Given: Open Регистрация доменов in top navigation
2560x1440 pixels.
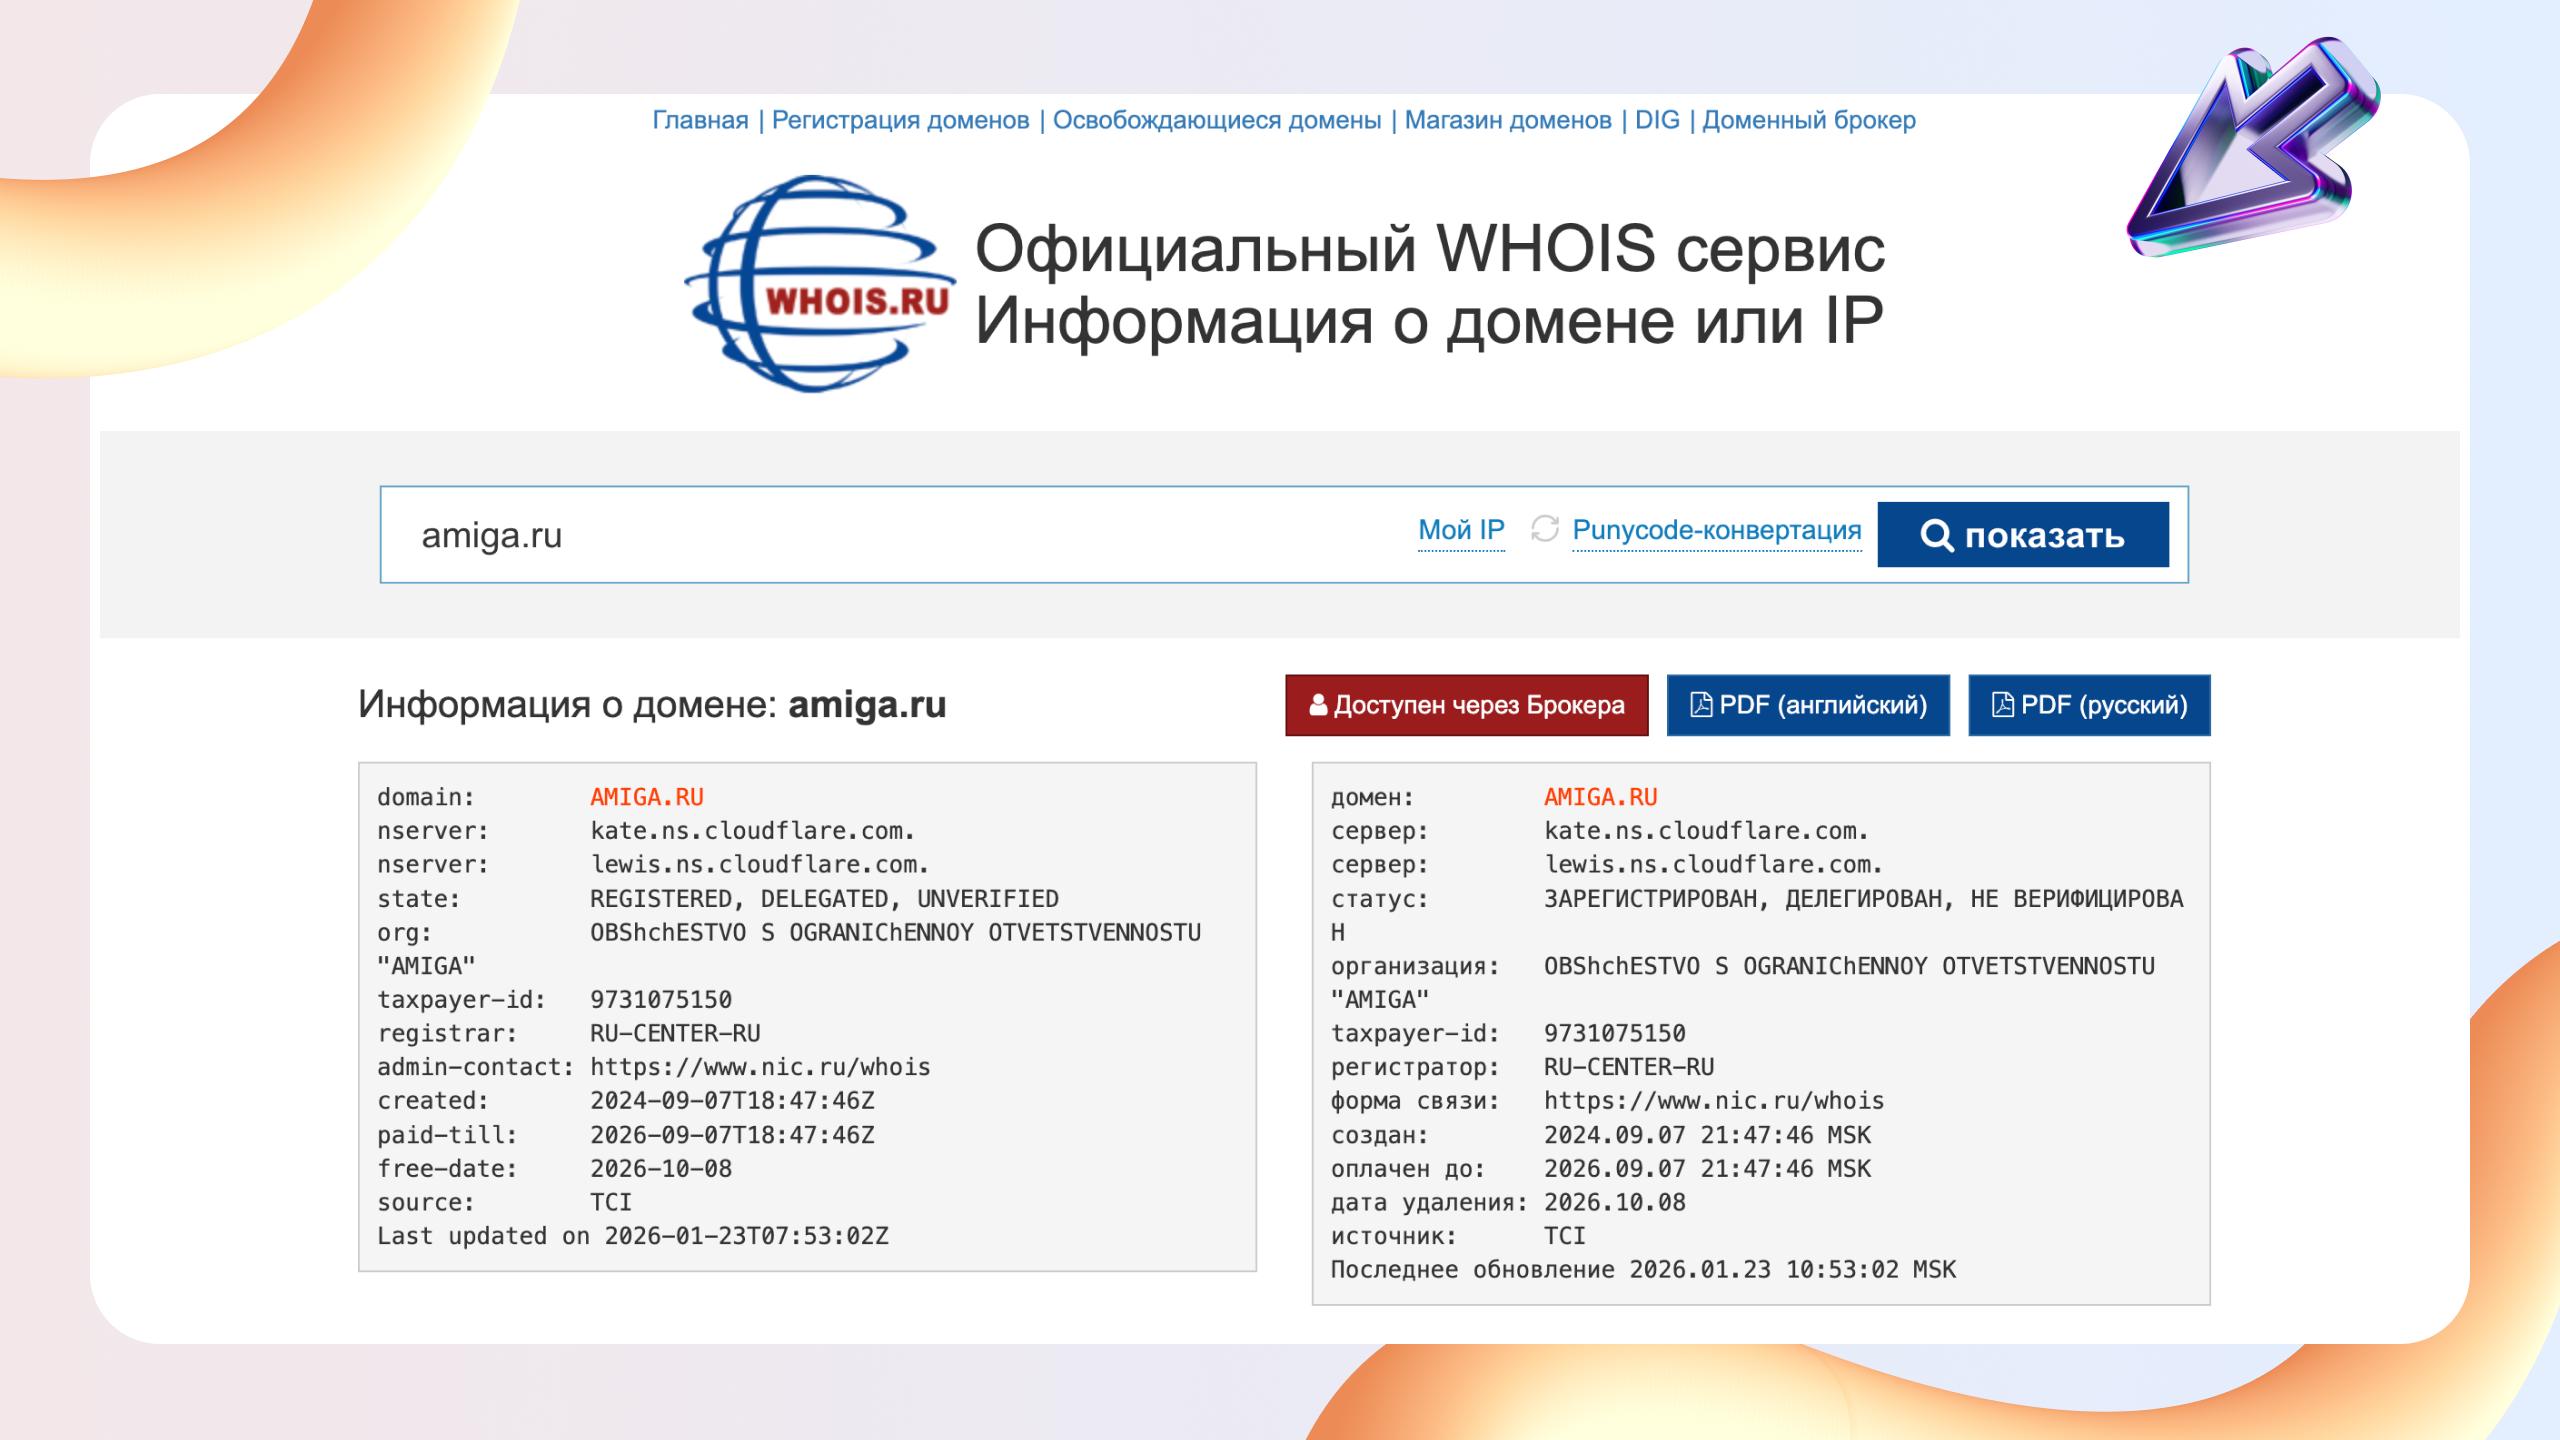Looking at the screenshot, I should click(900, 120).
